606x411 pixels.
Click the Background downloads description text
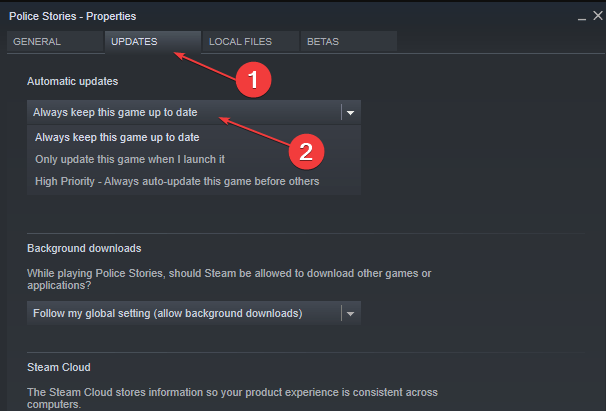(229, 279)
